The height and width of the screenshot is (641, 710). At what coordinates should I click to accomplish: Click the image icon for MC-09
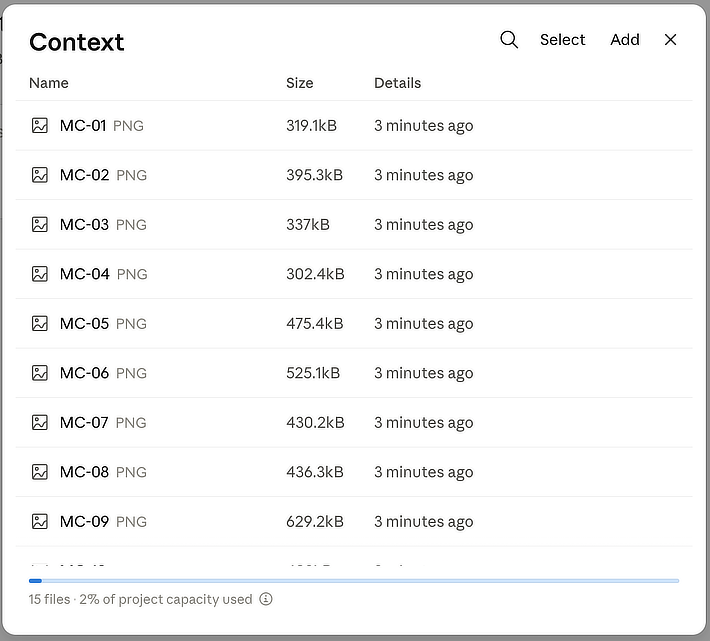point(40,521)
